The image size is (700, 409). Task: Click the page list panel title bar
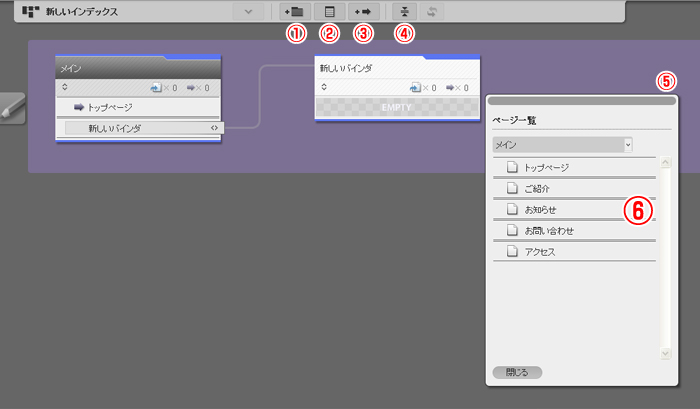click(x=582, y=101)
